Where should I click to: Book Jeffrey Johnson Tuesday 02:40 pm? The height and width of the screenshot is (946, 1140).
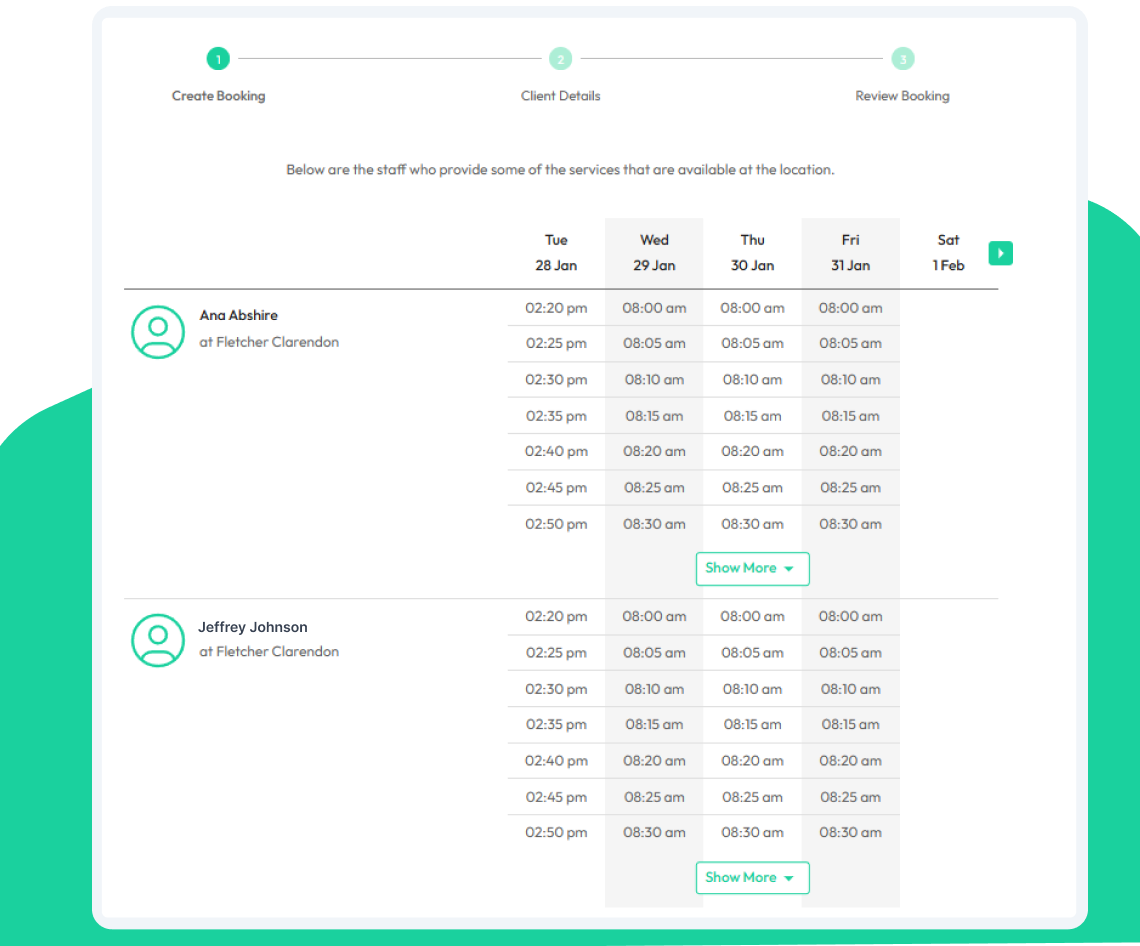[556, 761]
